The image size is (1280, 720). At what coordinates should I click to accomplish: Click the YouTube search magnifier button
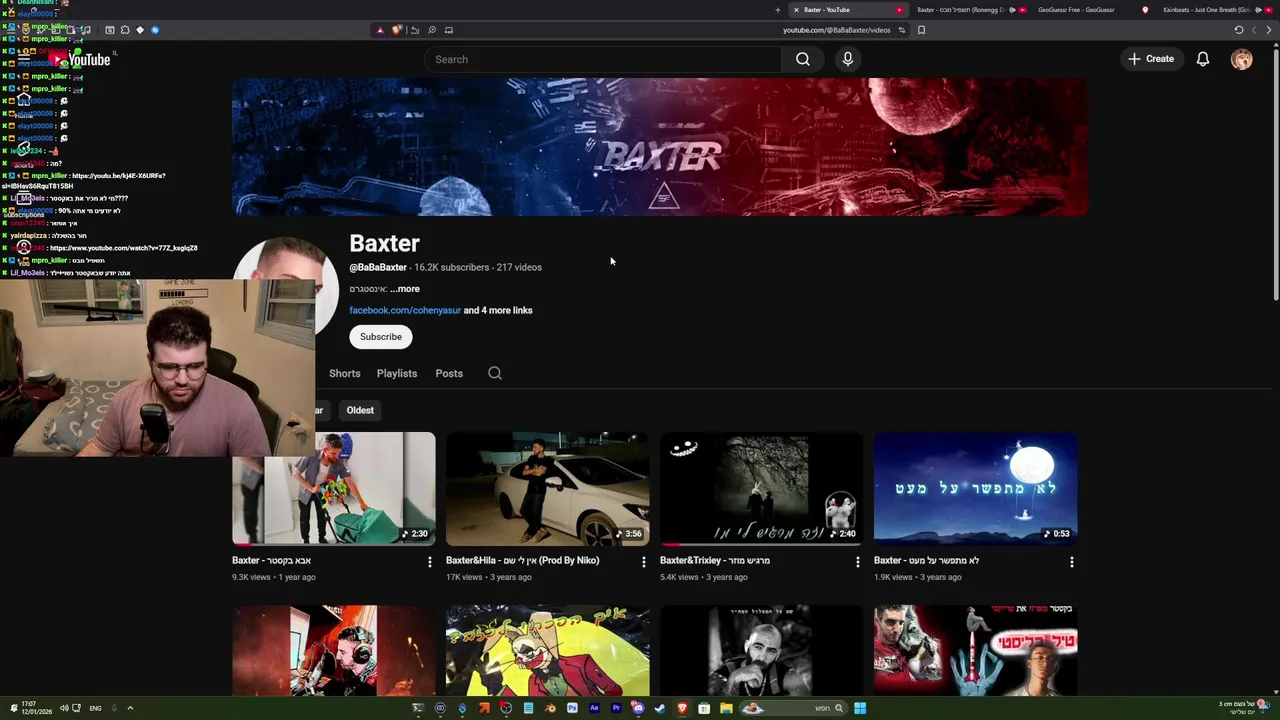[x=802, y=59]
